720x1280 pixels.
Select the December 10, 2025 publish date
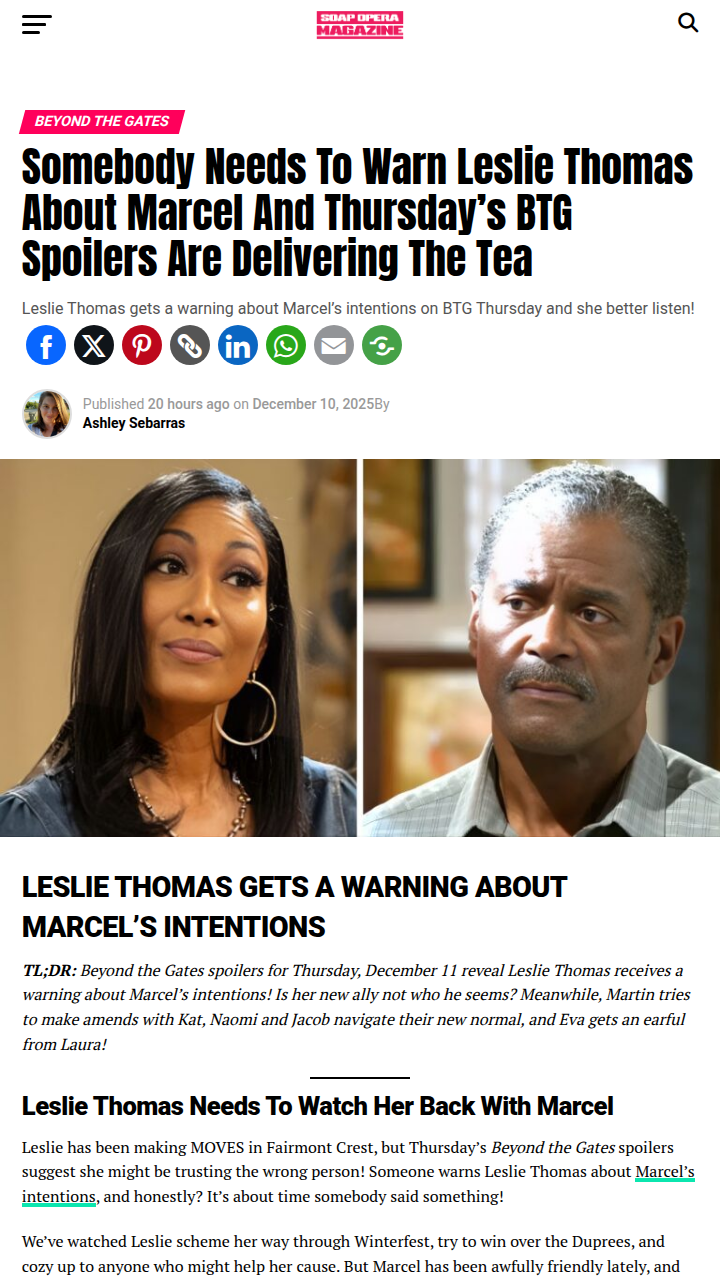(313, 404)
